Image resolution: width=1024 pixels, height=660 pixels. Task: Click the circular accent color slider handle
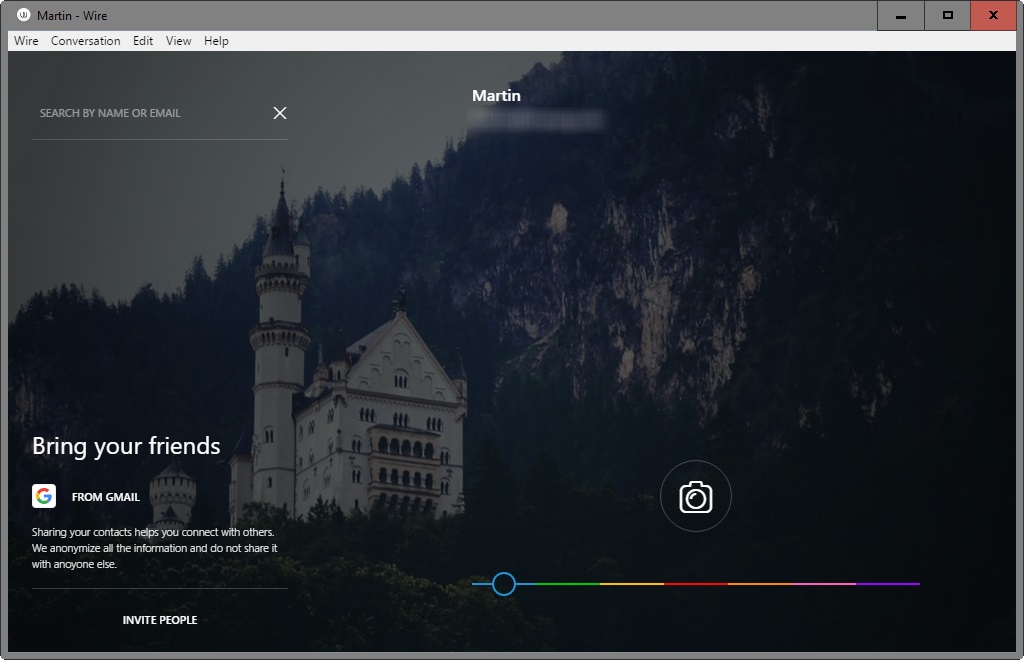pyautogui.click(x=504, y=584)
